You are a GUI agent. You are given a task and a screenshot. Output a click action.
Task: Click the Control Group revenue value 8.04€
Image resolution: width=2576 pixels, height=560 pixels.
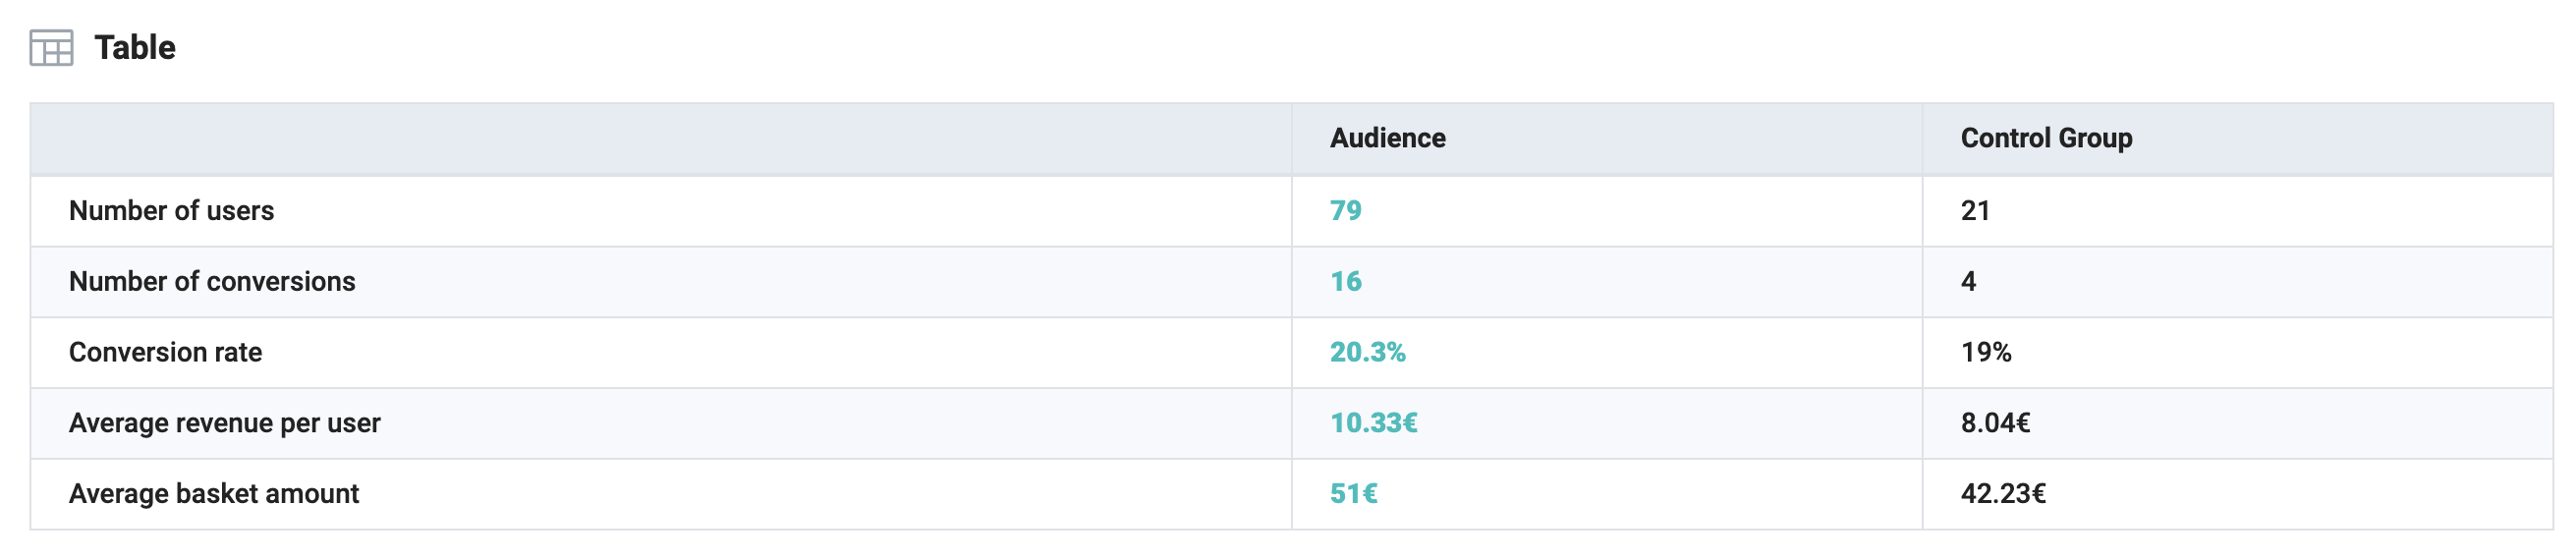click(x=1995, y=423)
